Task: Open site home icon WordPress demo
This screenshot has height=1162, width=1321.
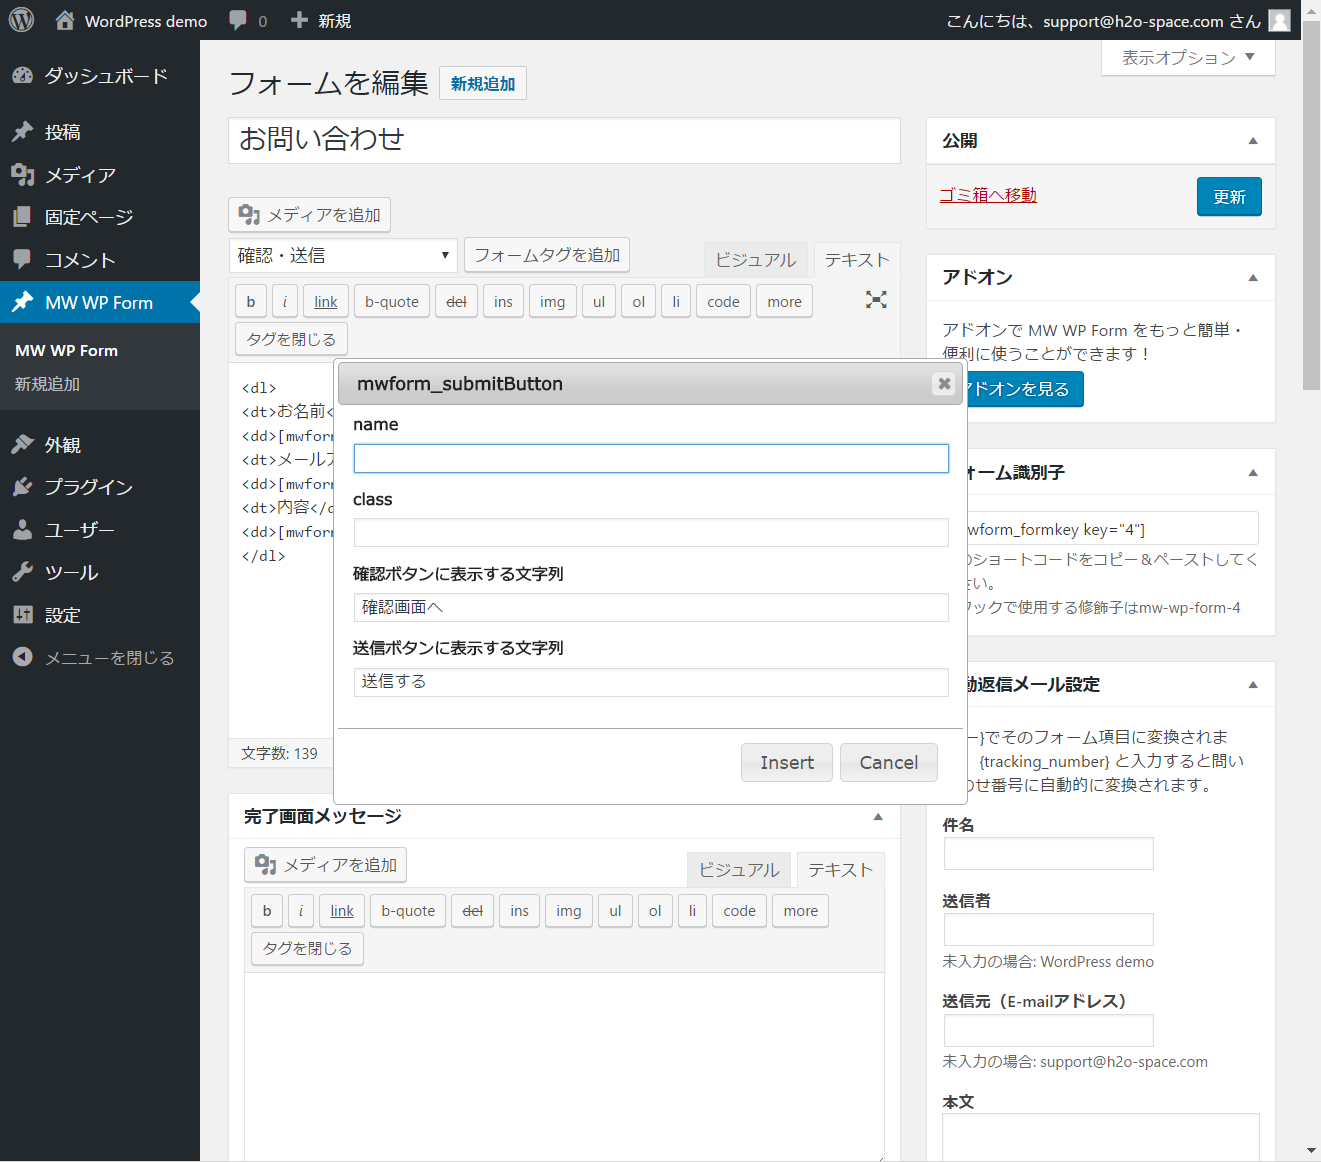Action: click(65, 20)
